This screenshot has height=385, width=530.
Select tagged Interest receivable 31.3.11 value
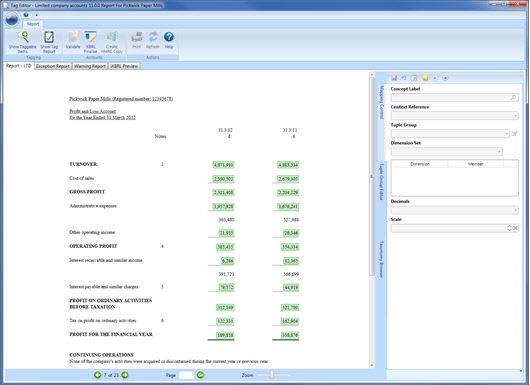(x=291, y=261)
